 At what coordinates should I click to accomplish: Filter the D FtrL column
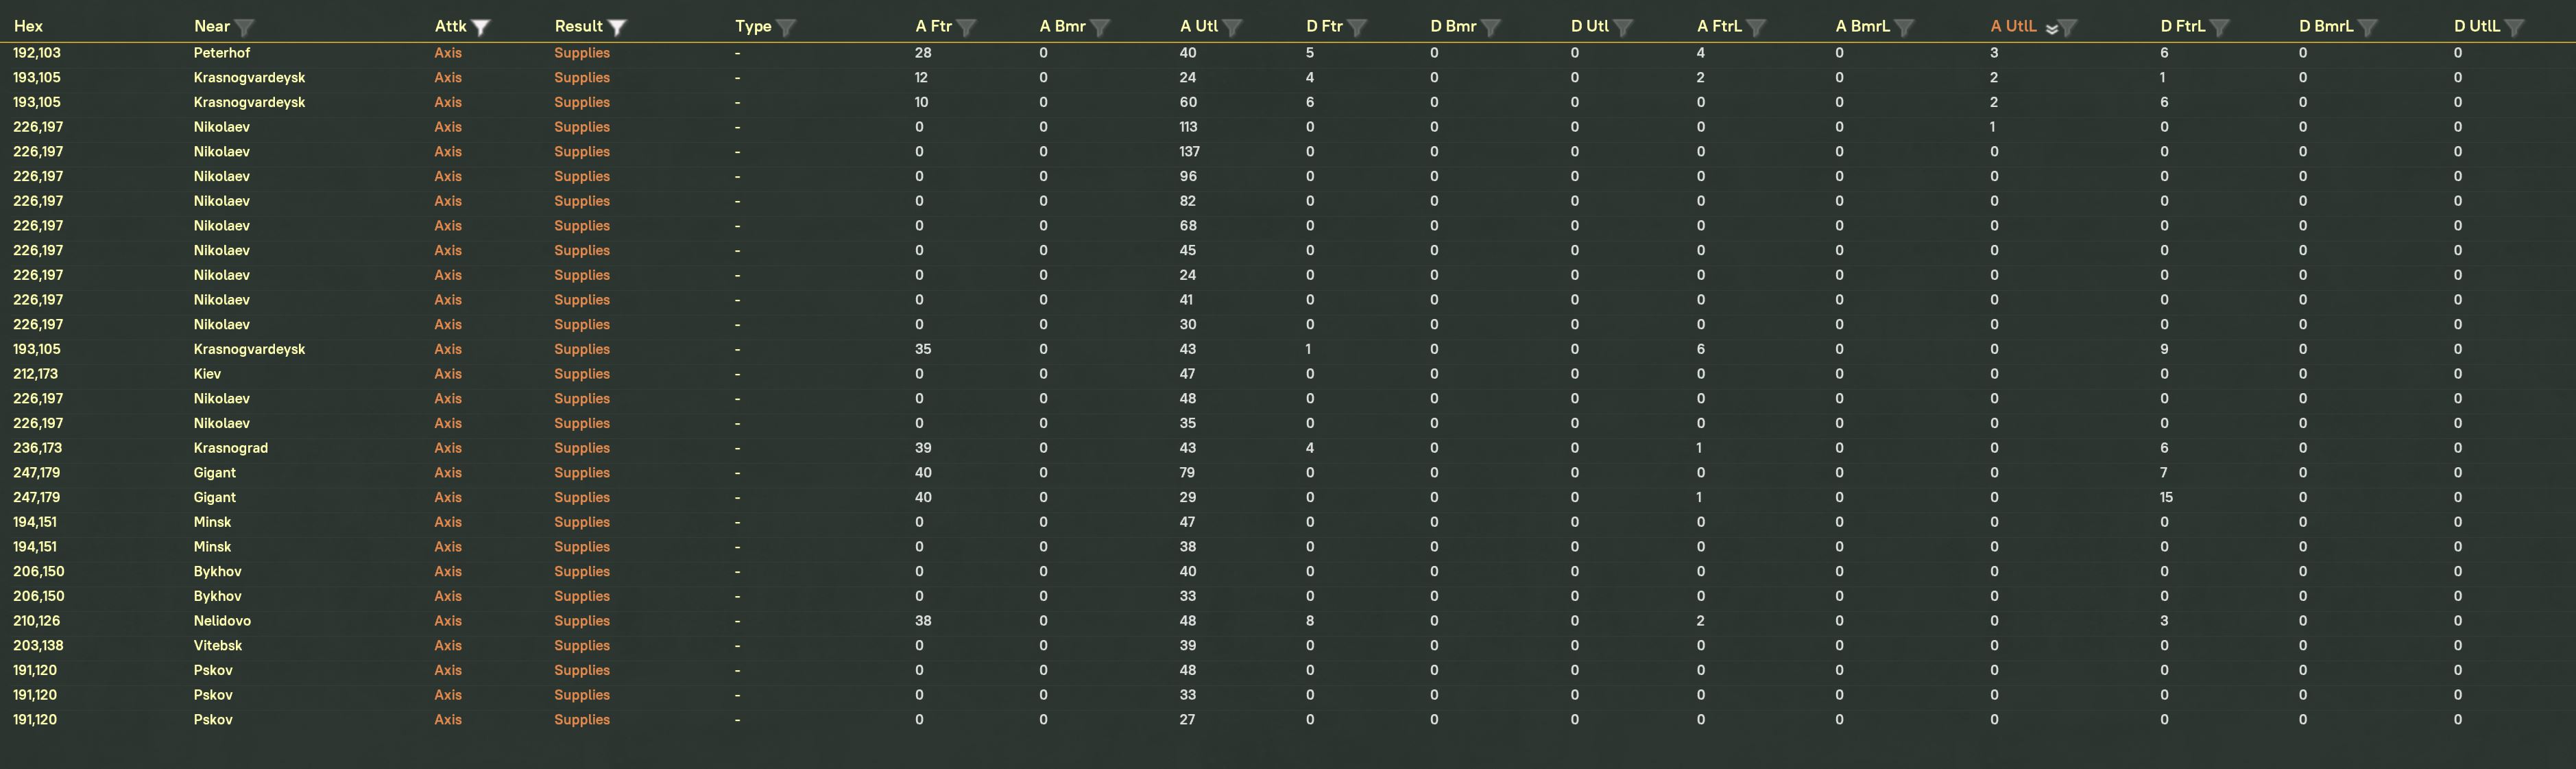(2220, 27)
